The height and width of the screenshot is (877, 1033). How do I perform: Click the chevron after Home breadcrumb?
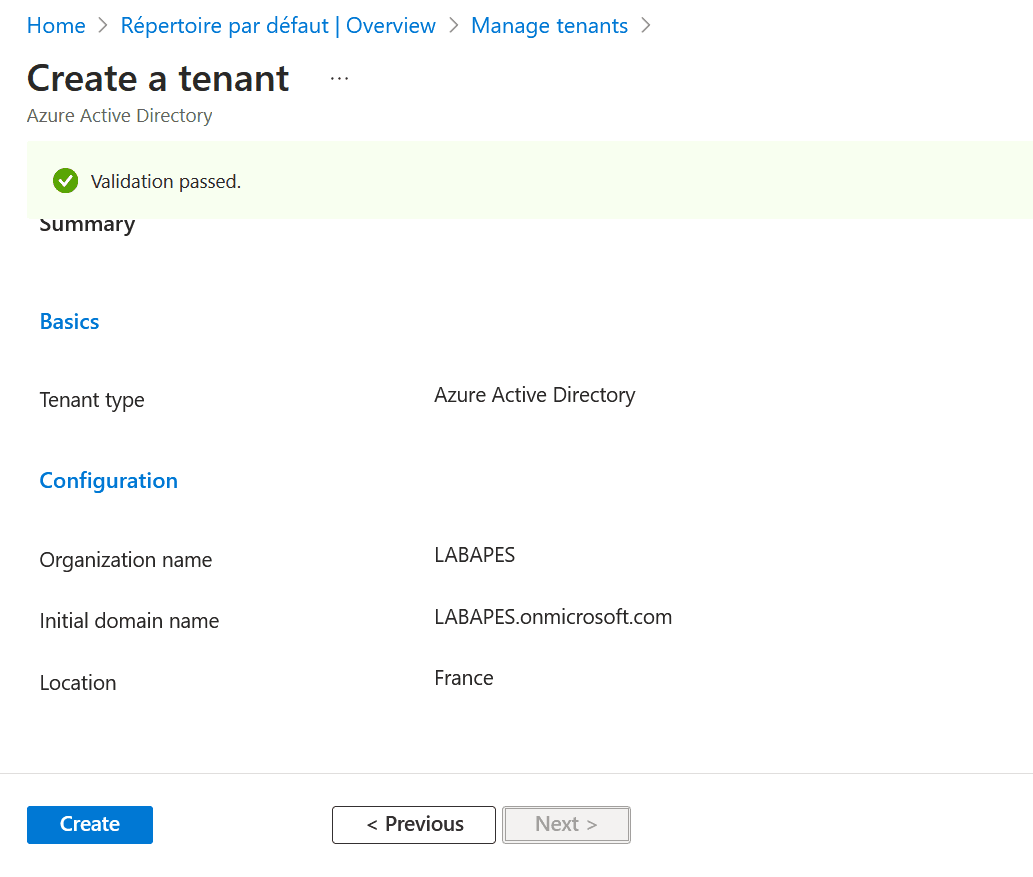(103, 26)
